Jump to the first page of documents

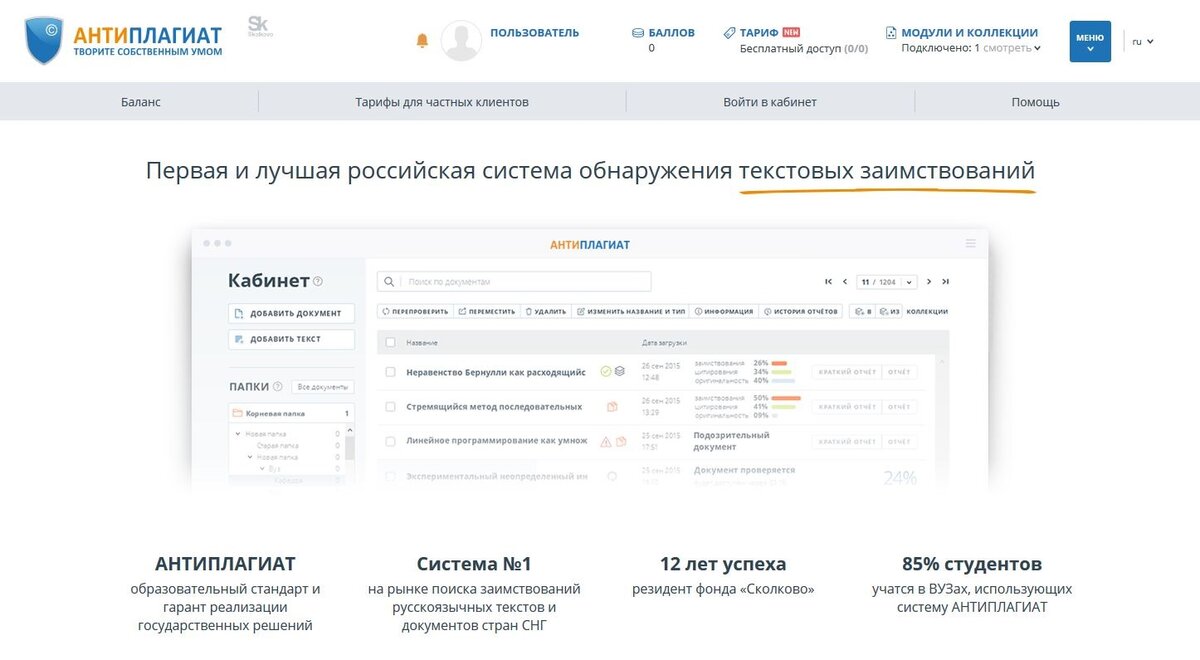point(828,282)
